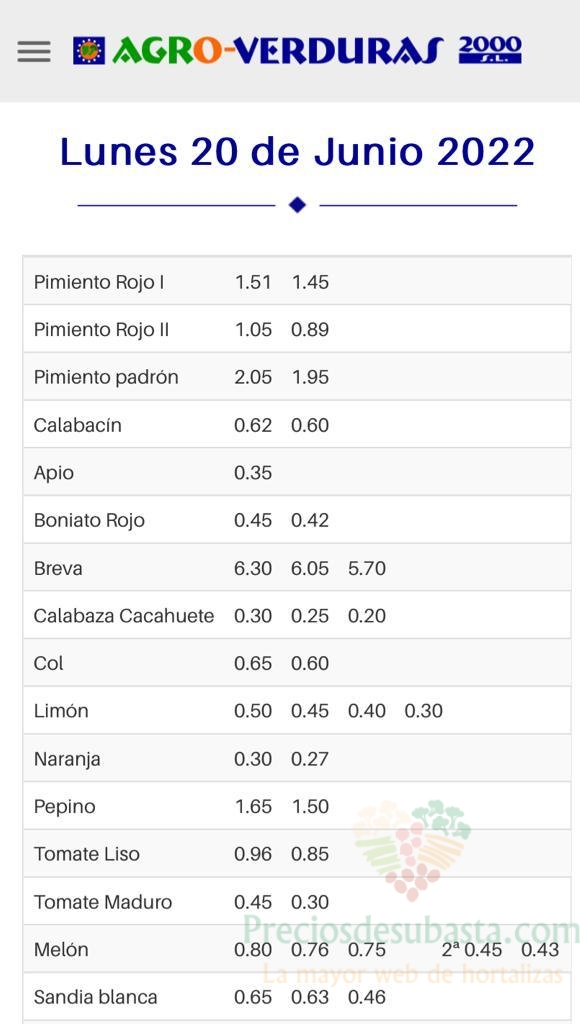Select the Lunes 20 de Junio 2022 heading
Image resolution: width=580 pixels, height=1024 pixels.
(x=297, y=152)
